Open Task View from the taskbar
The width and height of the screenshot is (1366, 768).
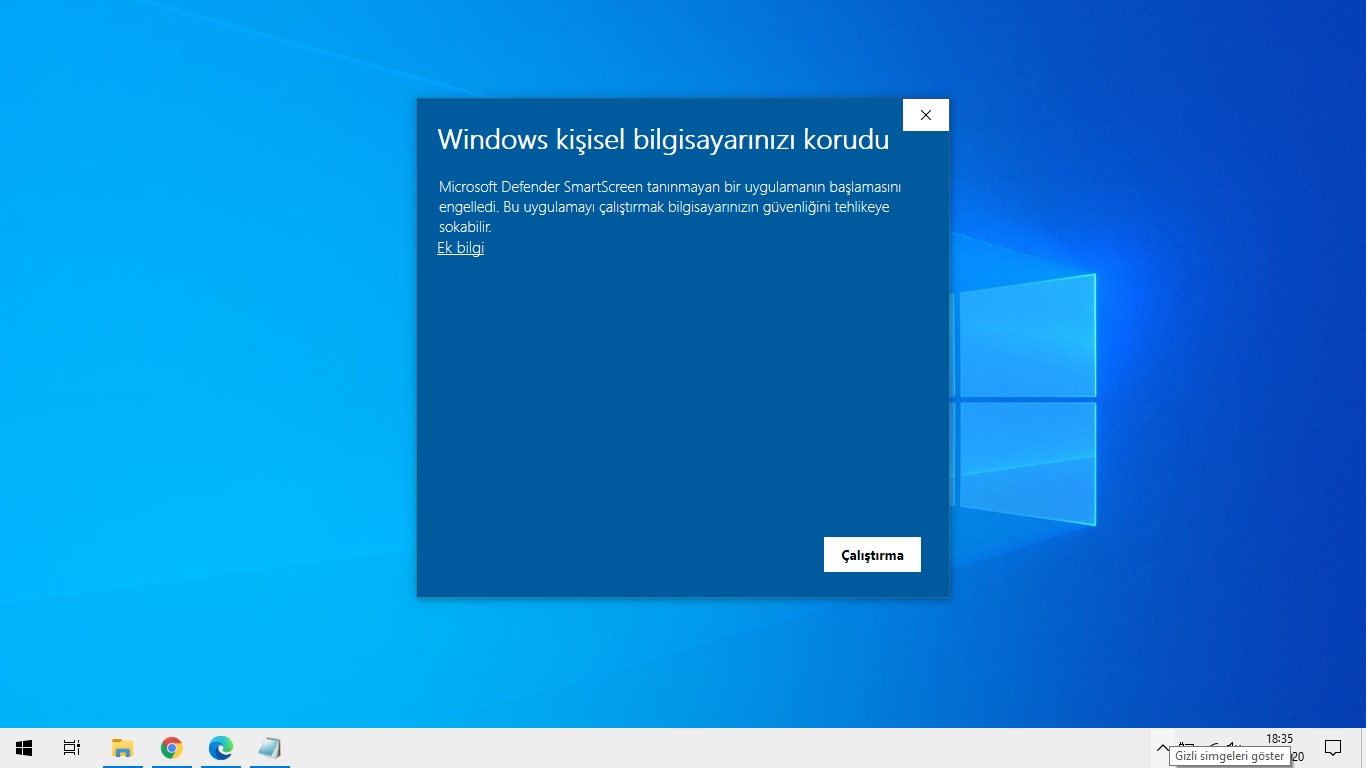(x=72, y=748)
